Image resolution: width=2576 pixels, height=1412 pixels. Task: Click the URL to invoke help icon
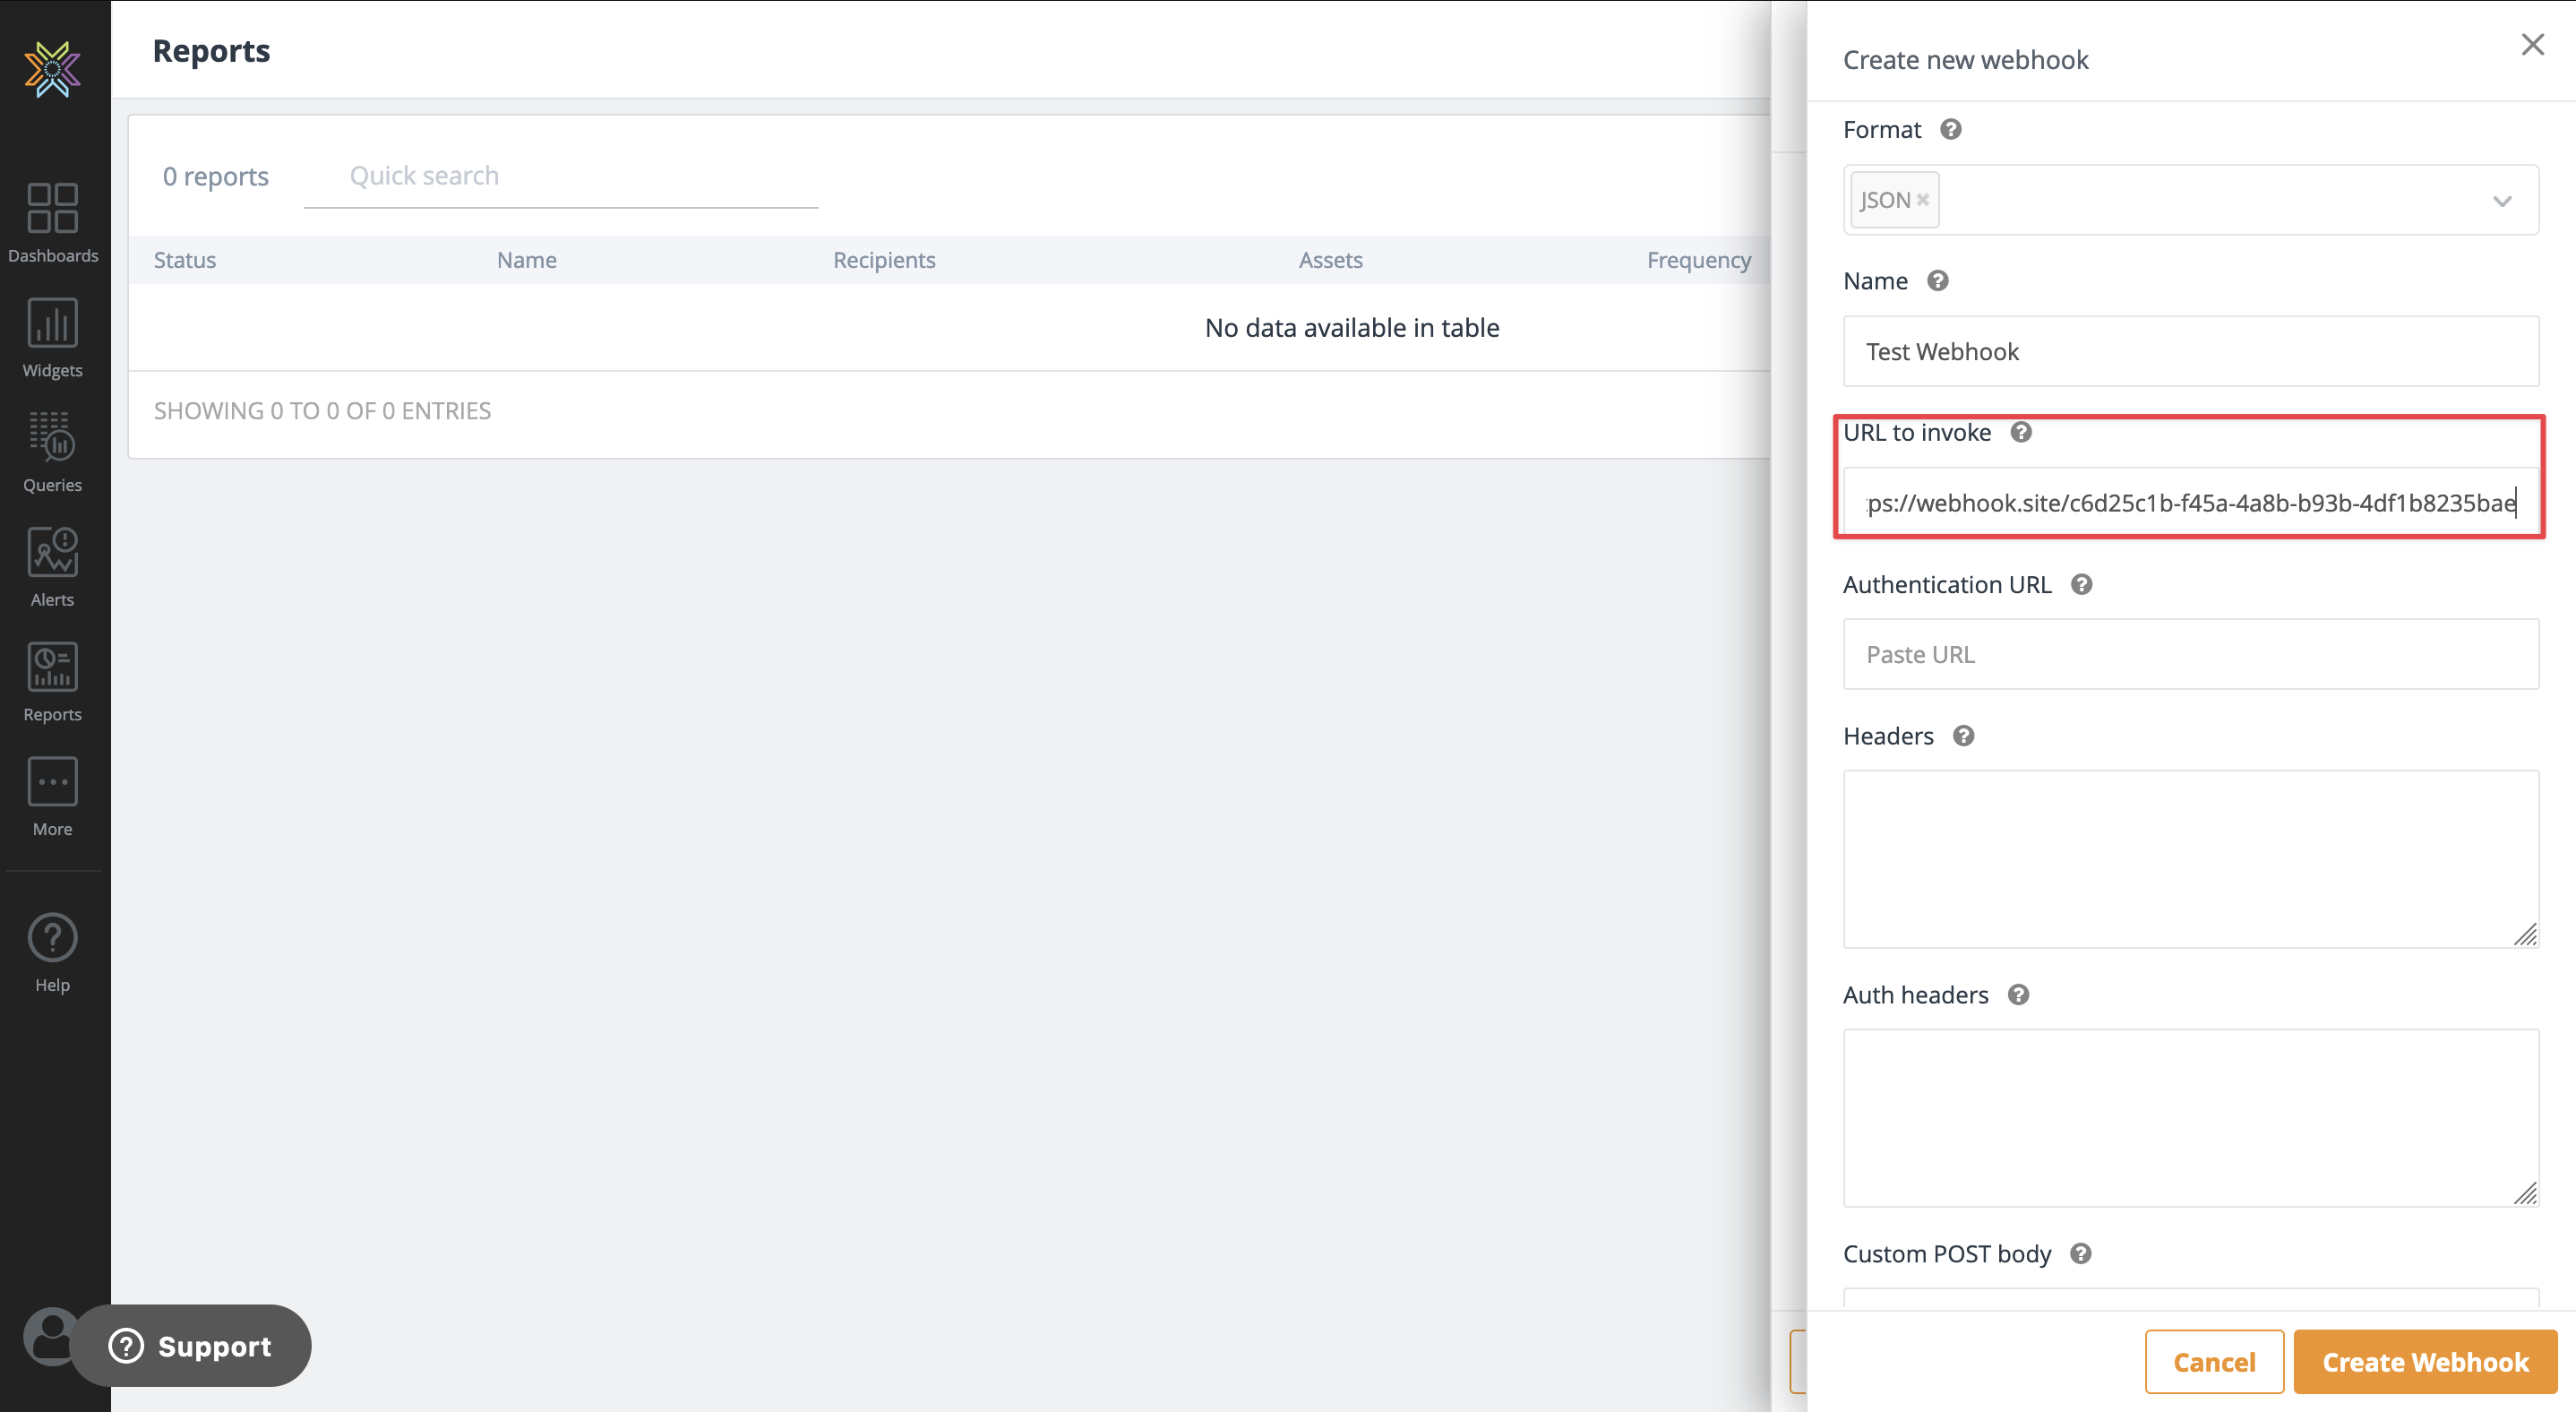pos(2020,432)
